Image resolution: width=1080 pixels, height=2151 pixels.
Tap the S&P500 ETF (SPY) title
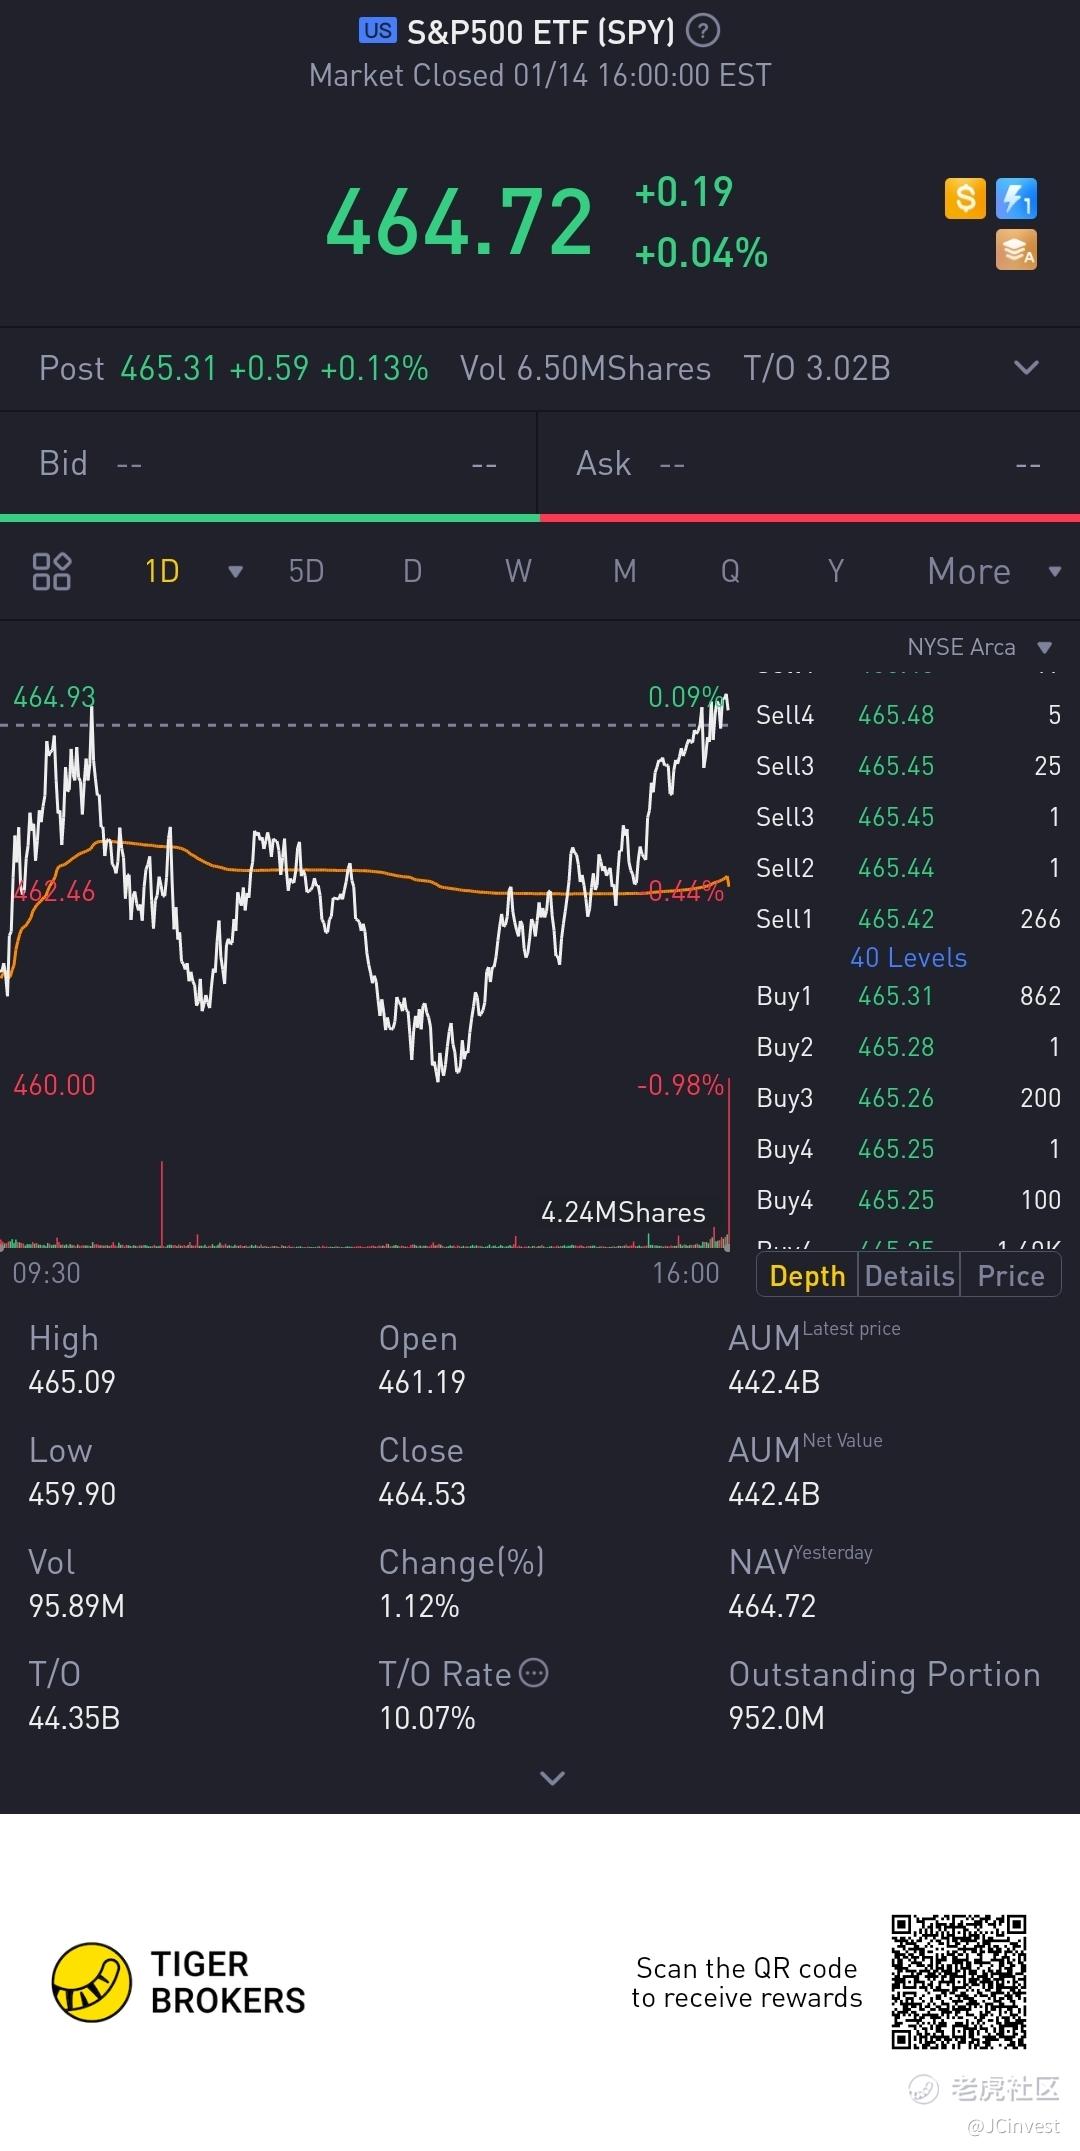pos(541,32)
